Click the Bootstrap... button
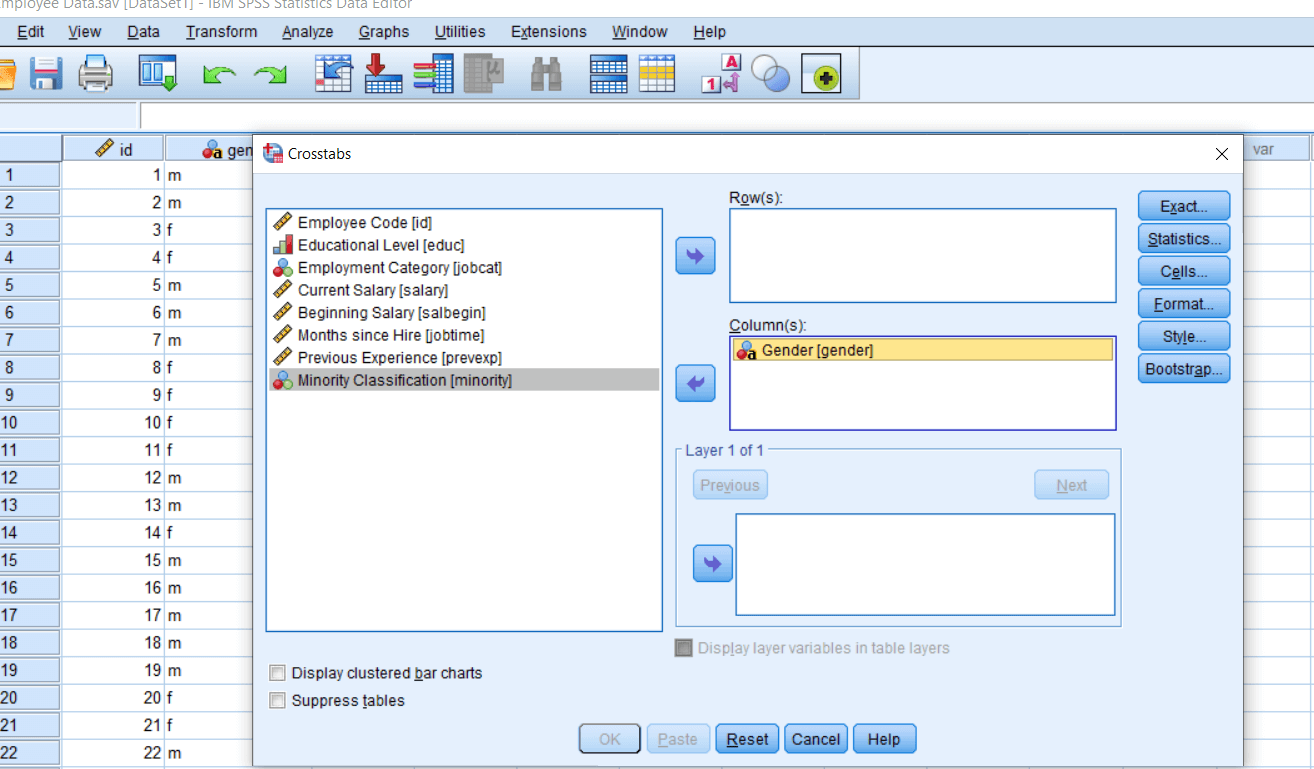1314x769 pixels. point(1184,369)
